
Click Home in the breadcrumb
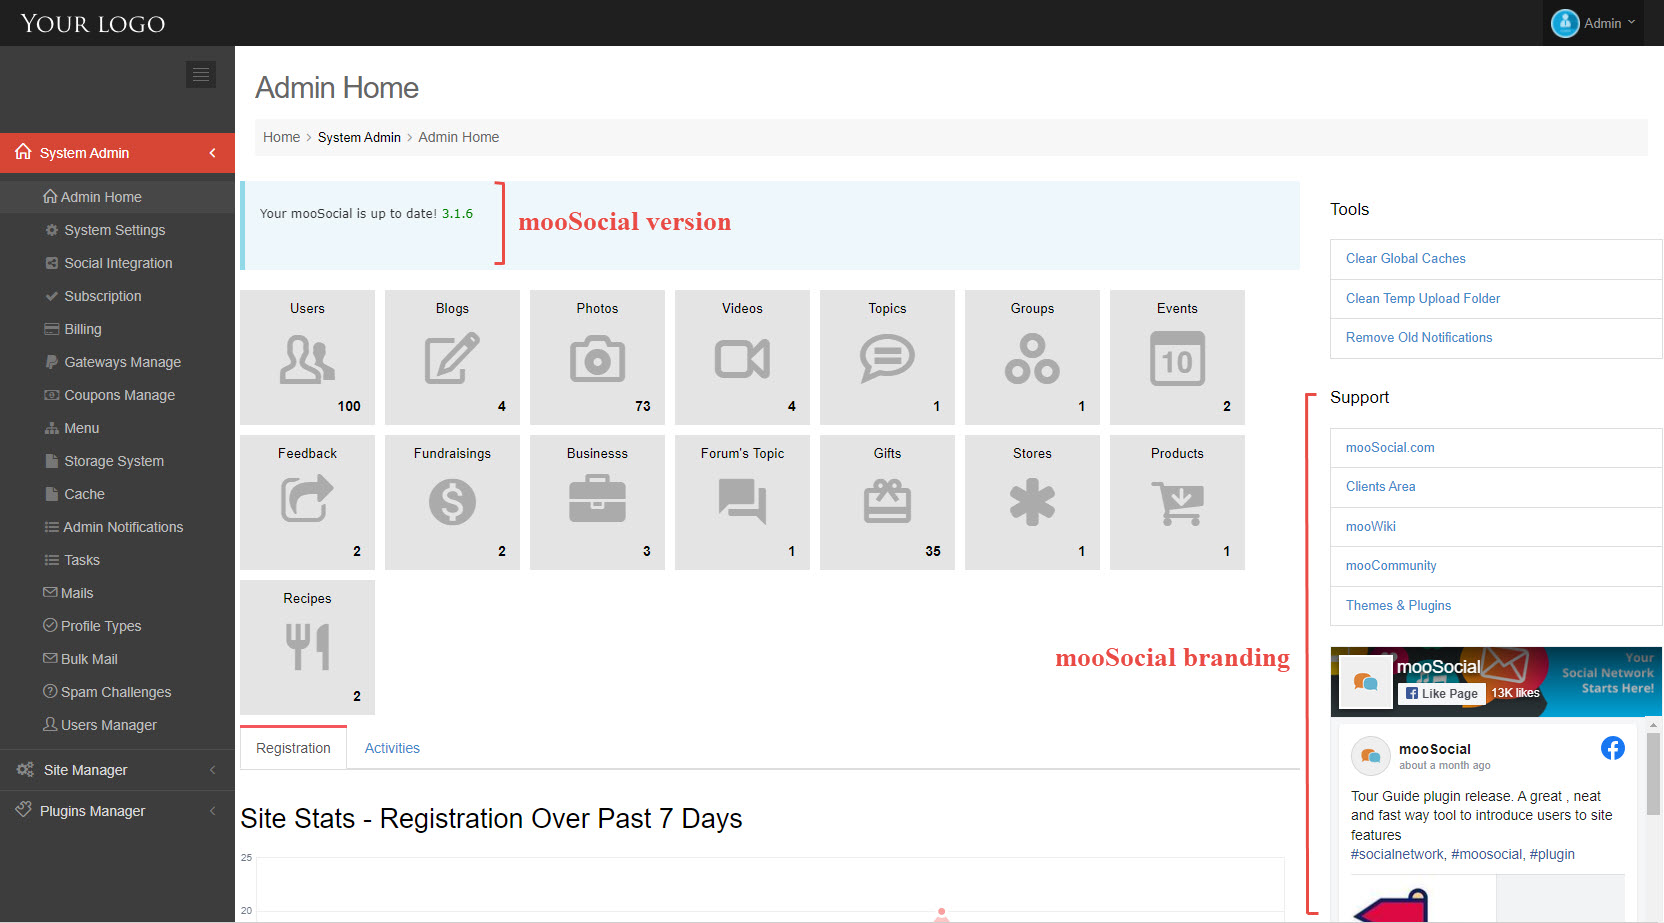point(281,137)
